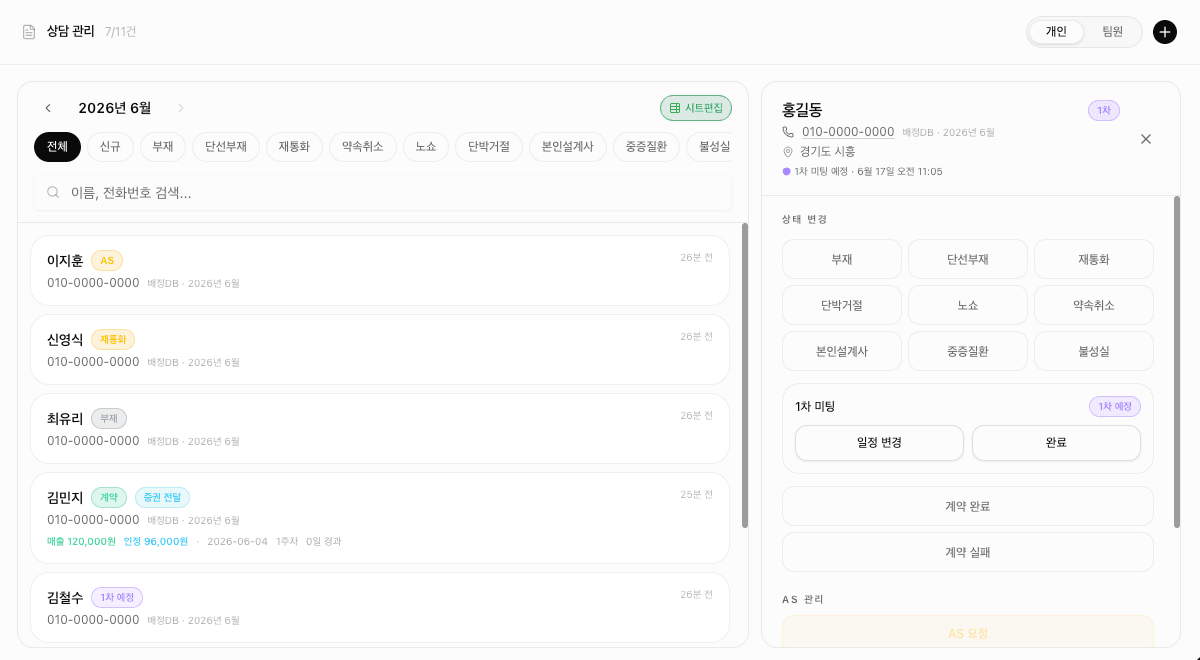Click the AS badge on 이지훈
This screenshot has height=660, width=1200.
pos(107,260)
